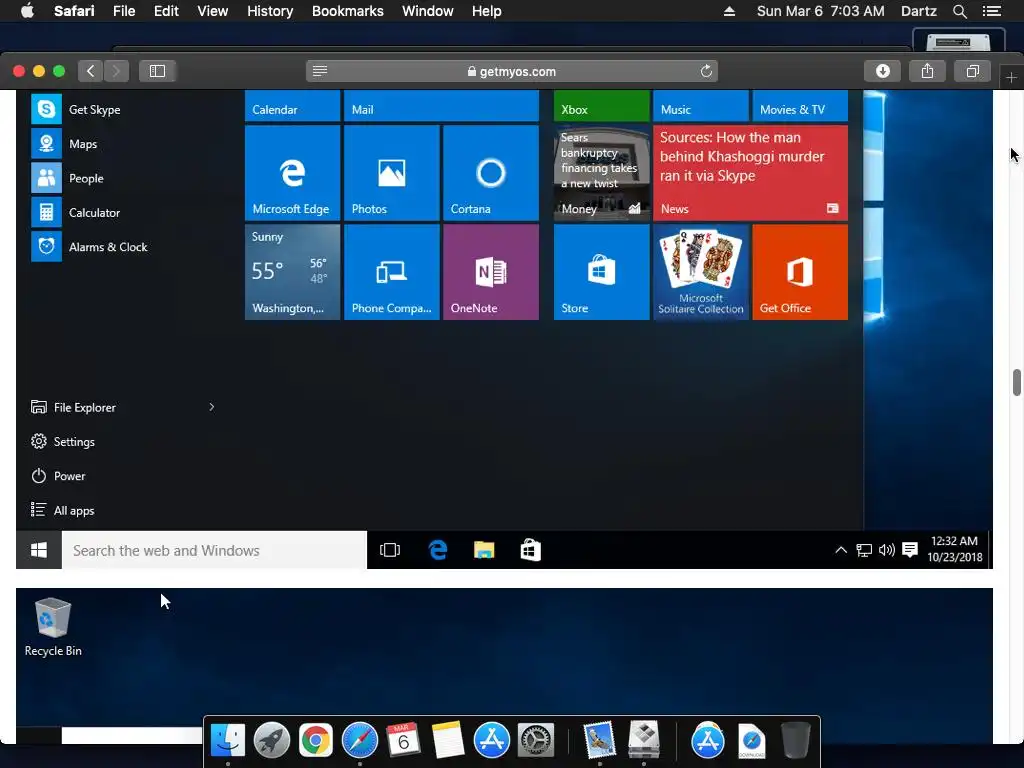The height and width of the screenshot is (768, 1024).
Task: Click the taskbar clock showing 12:32 AM
Action: (955, 549)
